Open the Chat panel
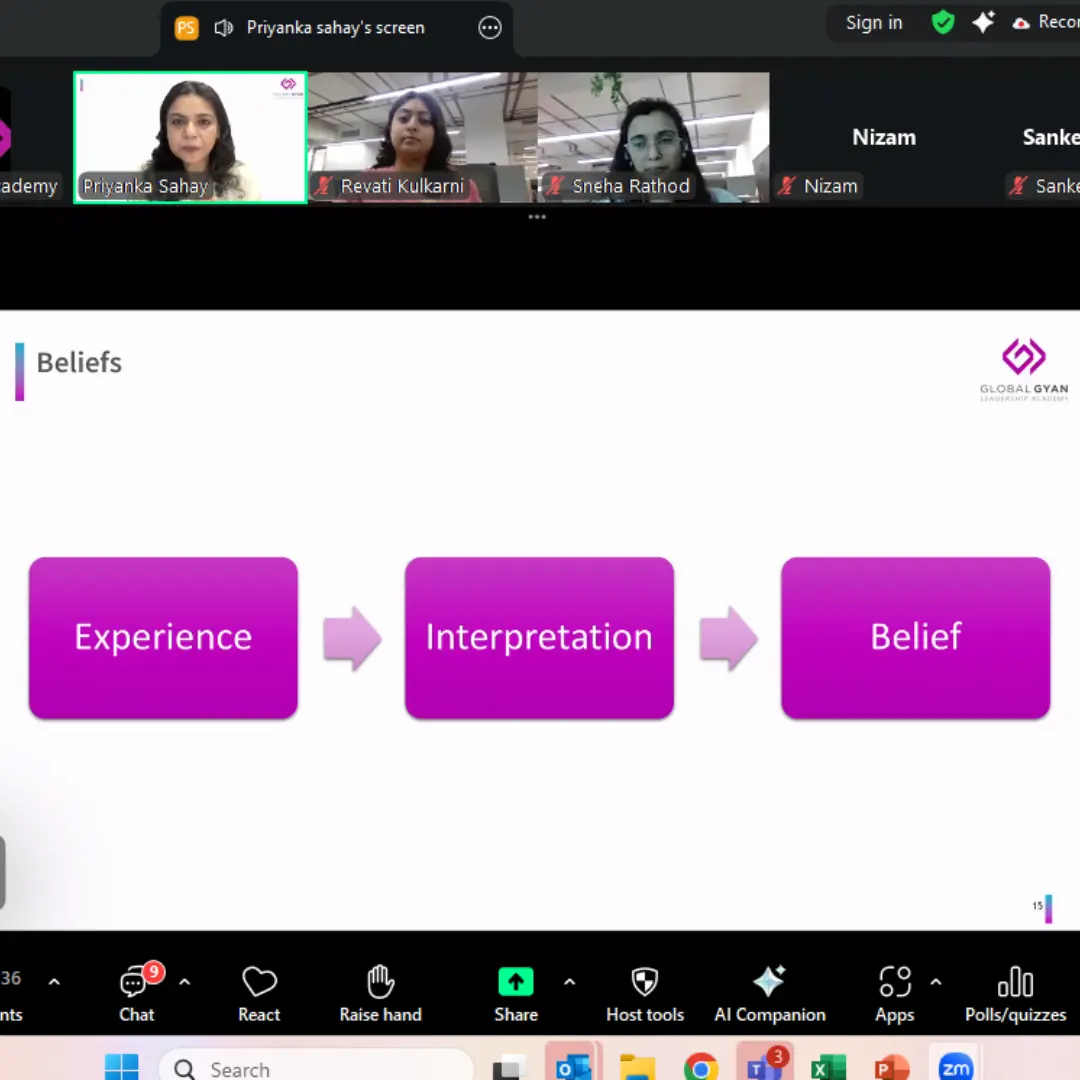The height and width of the screenshot is (1080, 1080). pyautogui.click(x=136, y=994)
